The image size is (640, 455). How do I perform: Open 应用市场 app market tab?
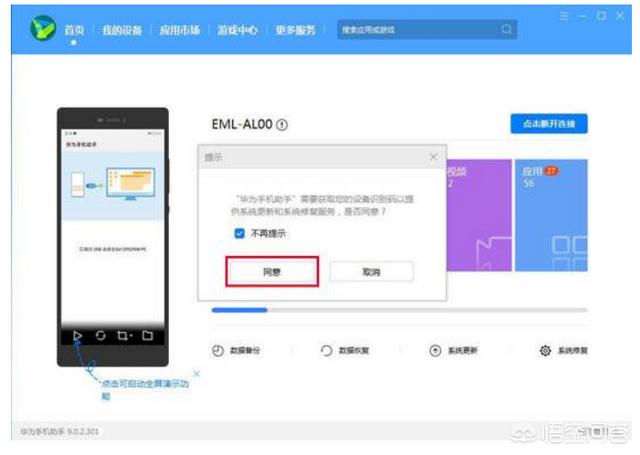click(x=180, y=30)
